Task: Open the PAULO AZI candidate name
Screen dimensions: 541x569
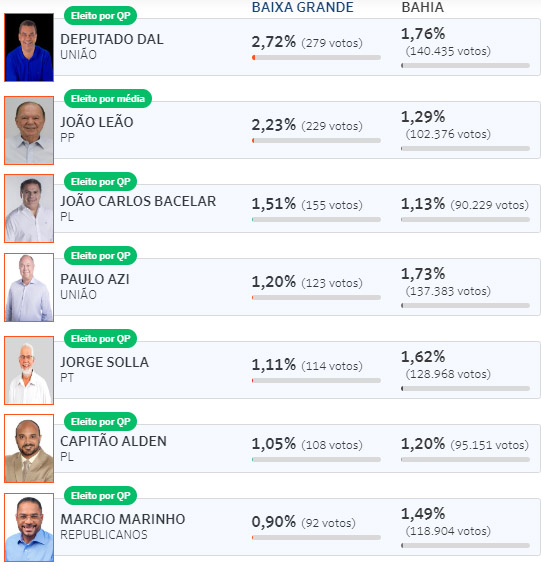Action: pos(95,279)
